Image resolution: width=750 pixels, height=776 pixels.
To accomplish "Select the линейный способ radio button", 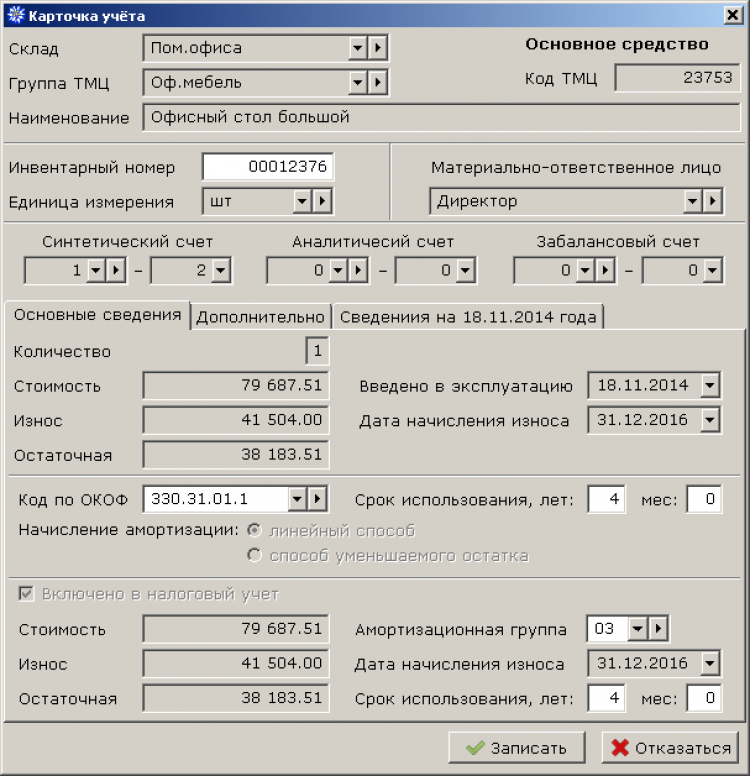I will 254,531.
